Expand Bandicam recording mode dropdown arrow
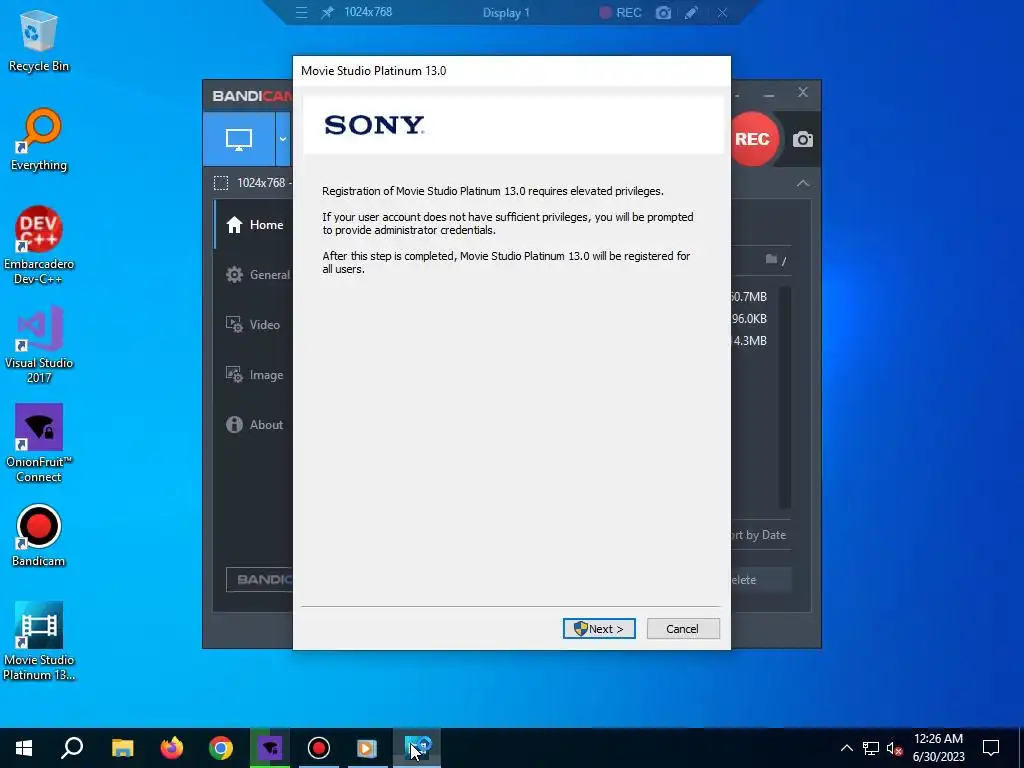The image size is (1024, 768). pyautogui.click(x=283, y=139)
